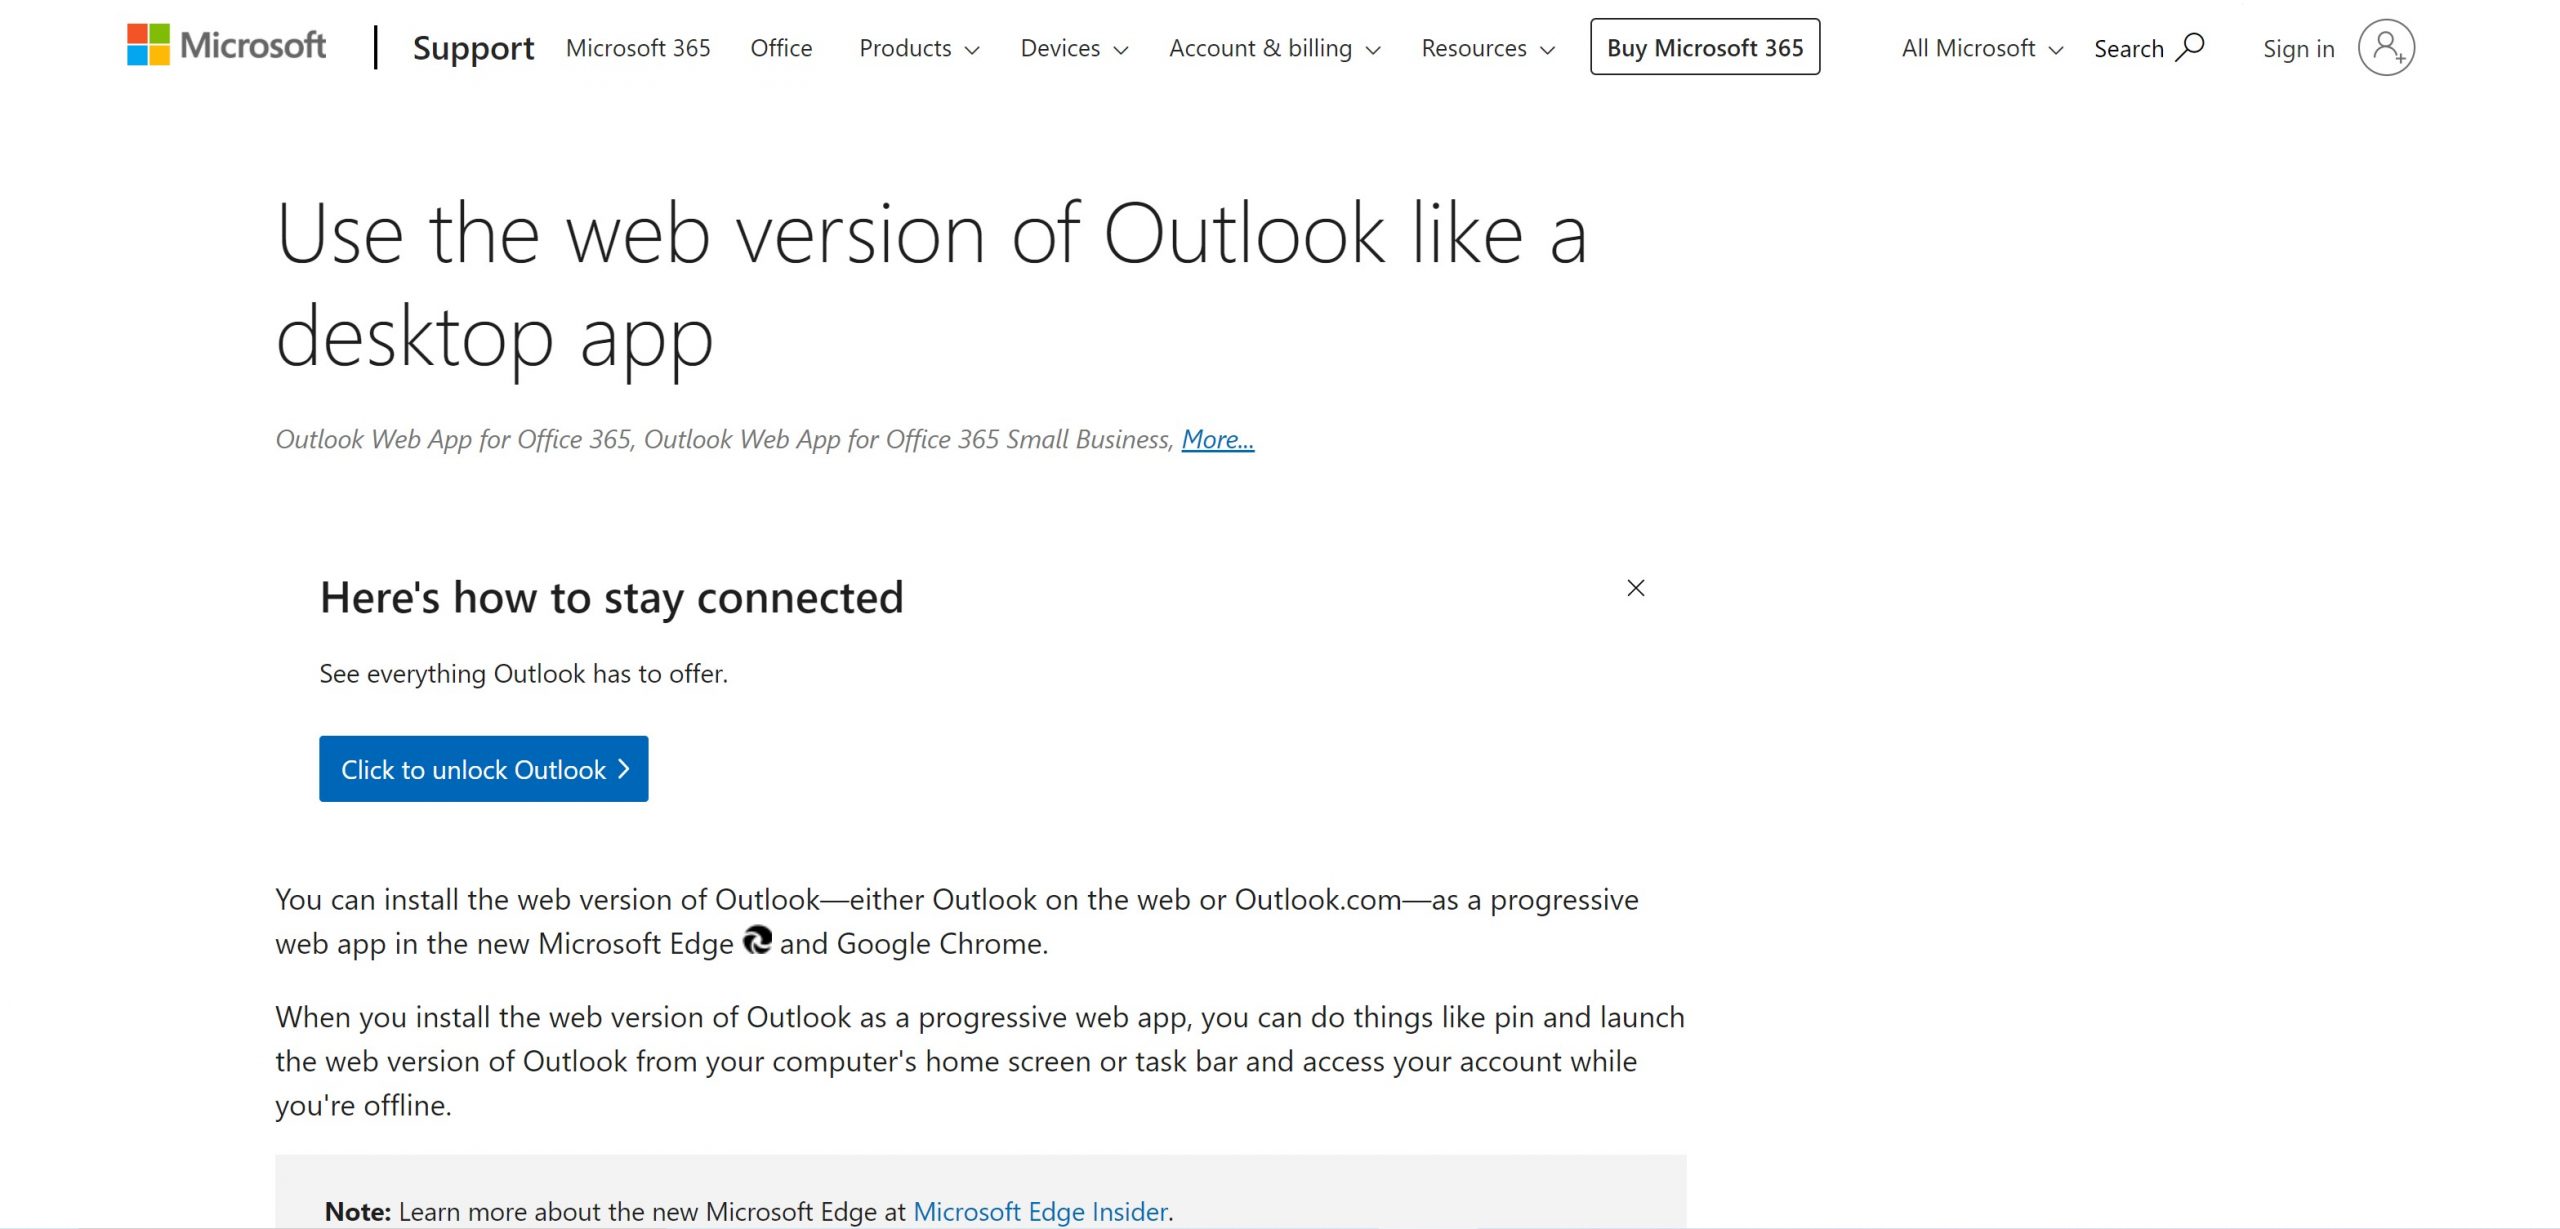2560x1229 pixels.
Task: Expand the Devices dropdown
Action: (1074, 48)
